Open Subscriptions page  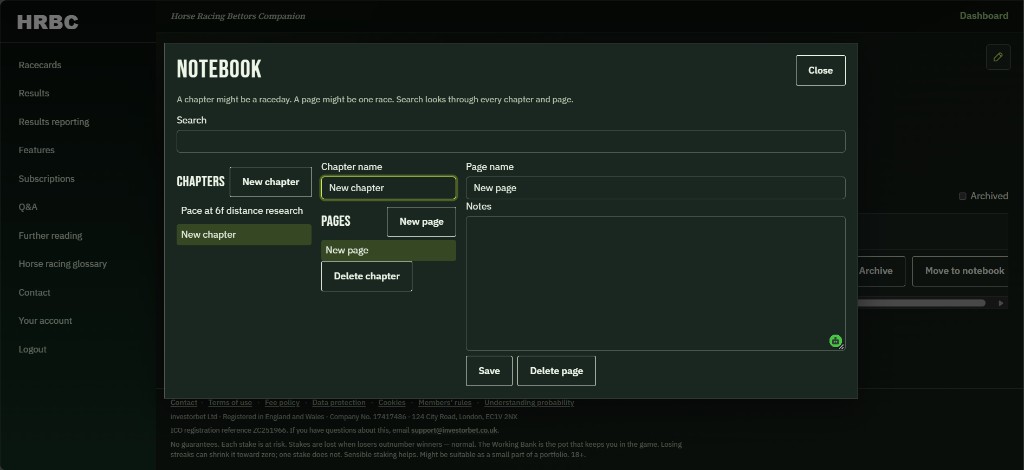(46, 179)
